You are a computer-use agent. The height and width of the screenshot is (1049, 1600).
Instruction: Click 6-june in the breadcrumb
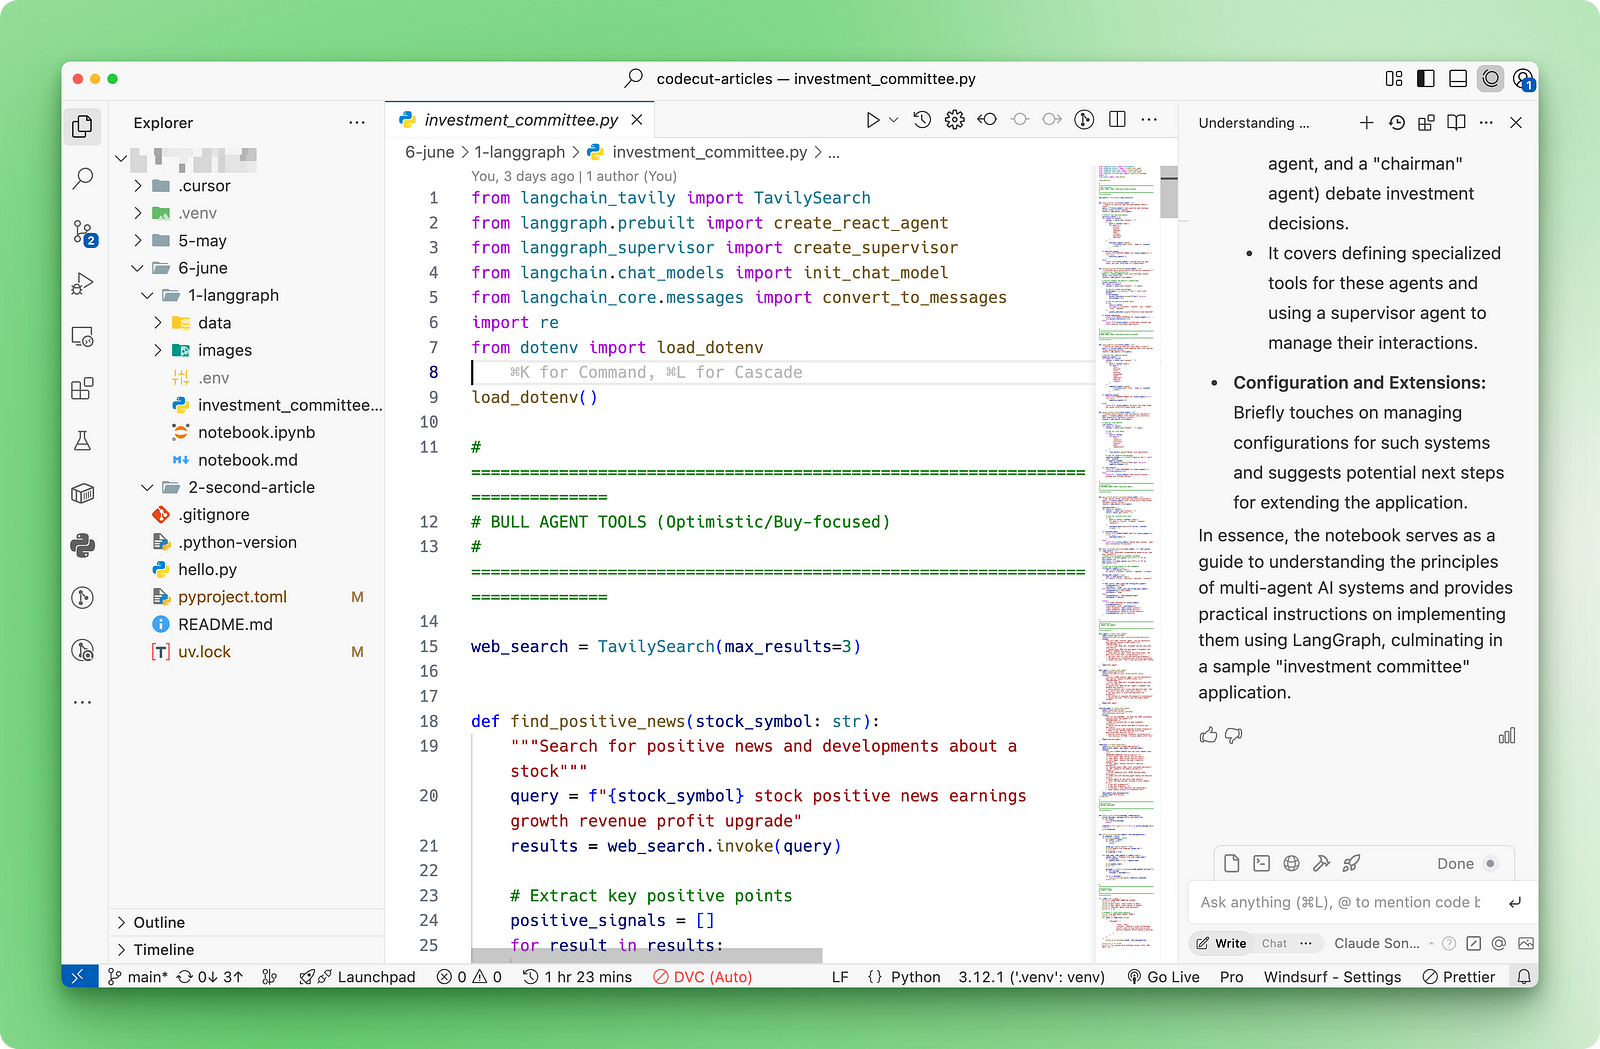pos(429,152)
